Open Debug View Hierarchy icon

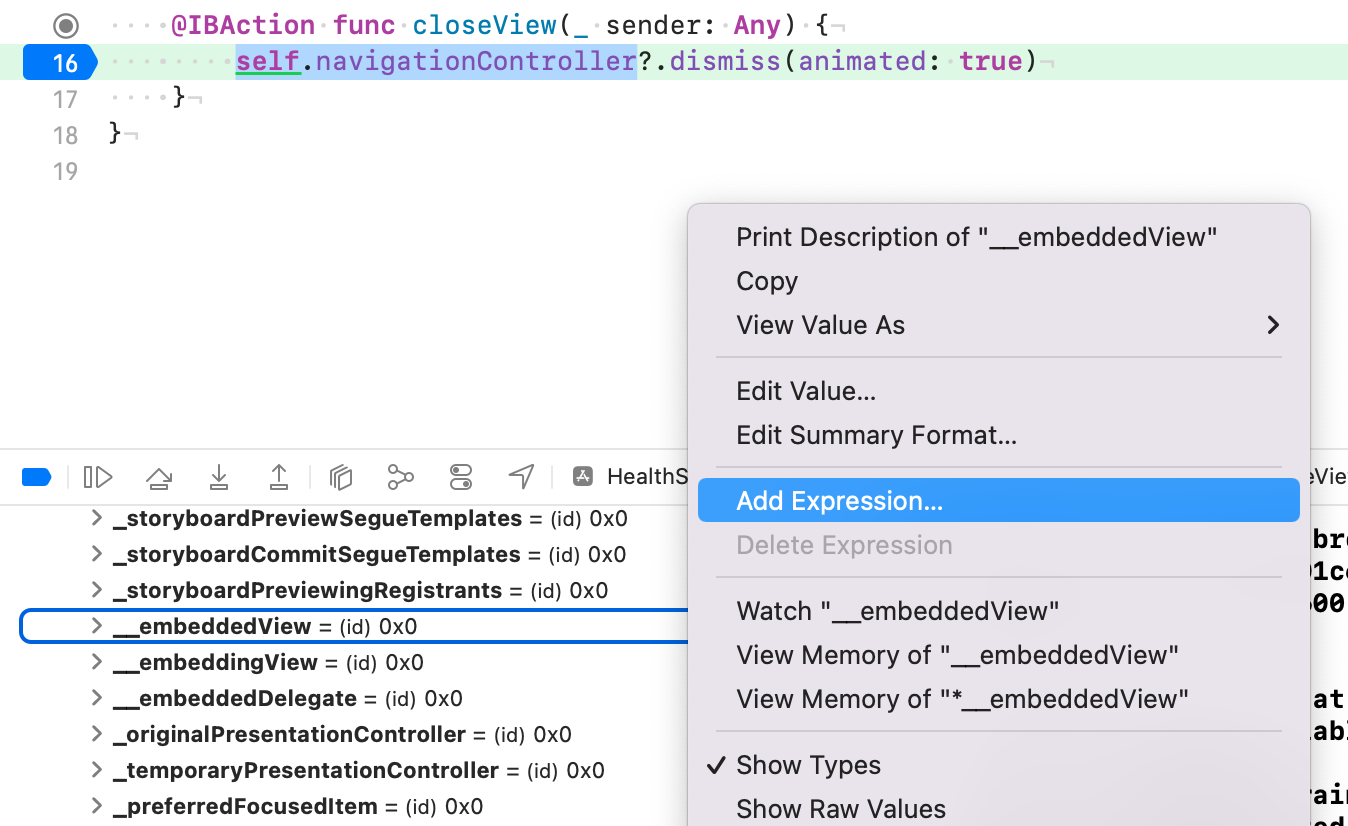341,477
